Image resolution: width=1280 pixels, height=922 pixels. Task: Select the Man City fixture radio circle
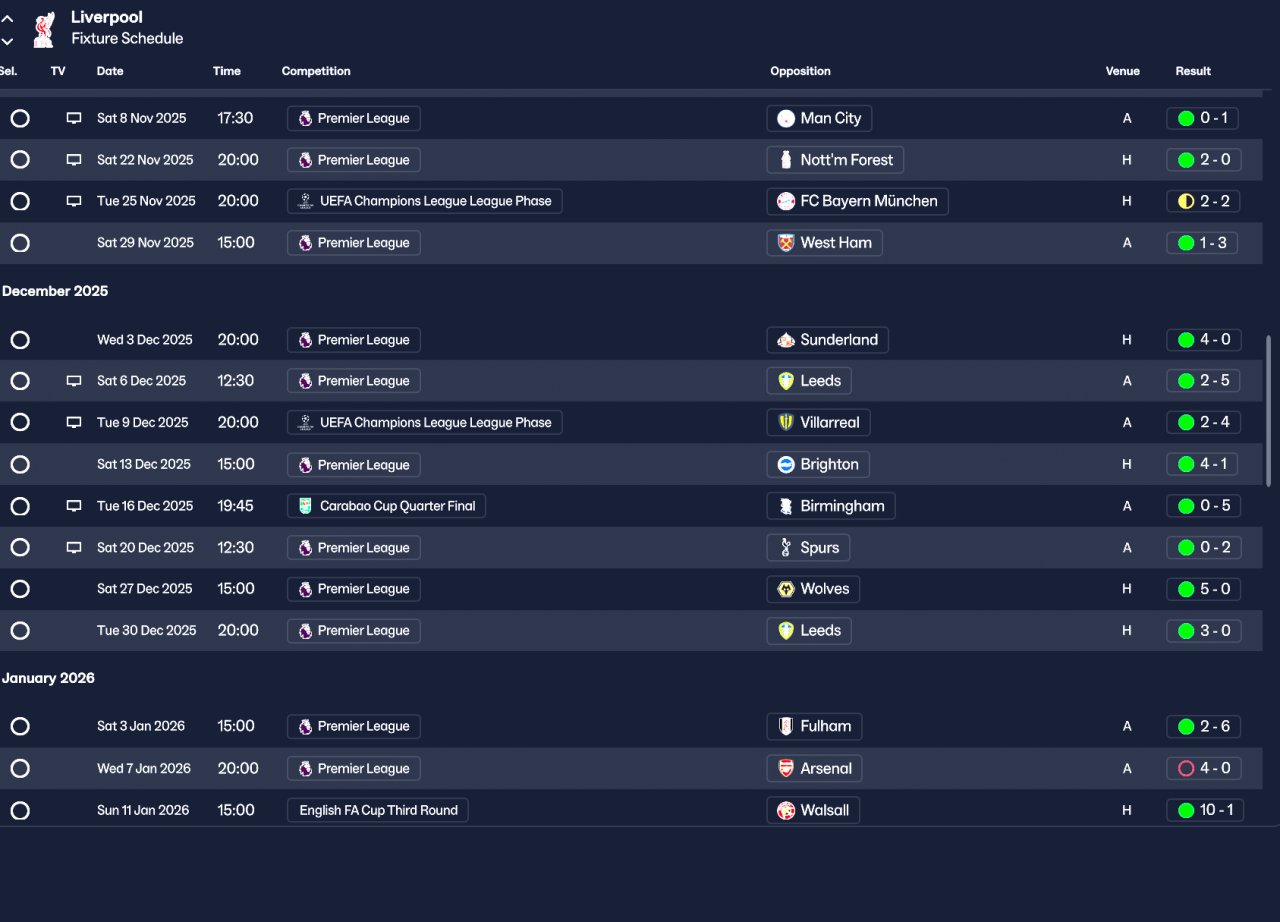click(20, 118)
